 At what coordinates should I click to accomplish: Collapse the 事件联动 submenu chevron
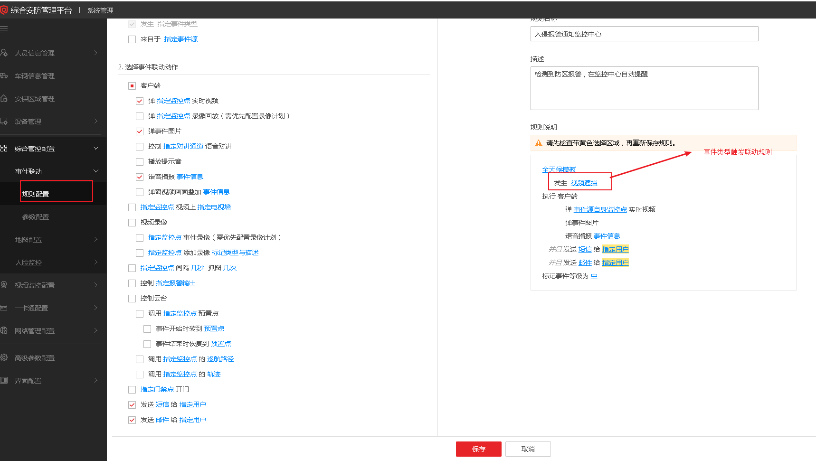click(x=95, y=171)
